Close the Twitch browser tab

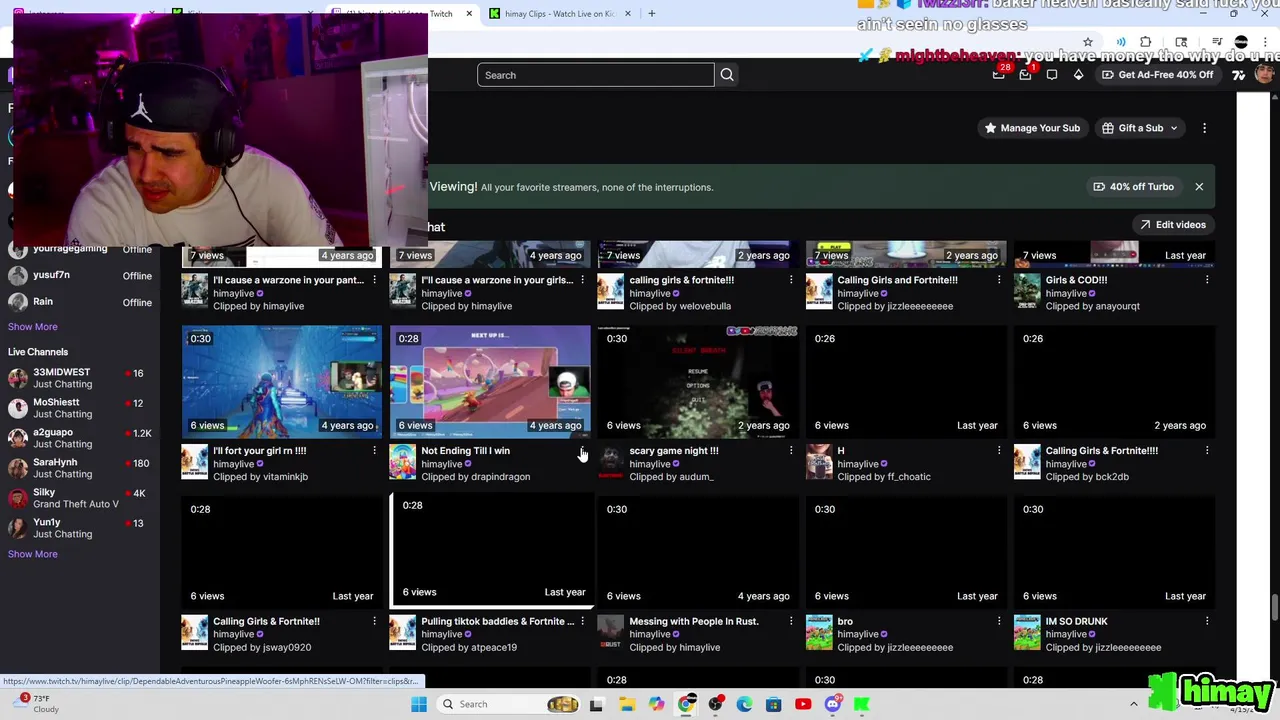468,13
